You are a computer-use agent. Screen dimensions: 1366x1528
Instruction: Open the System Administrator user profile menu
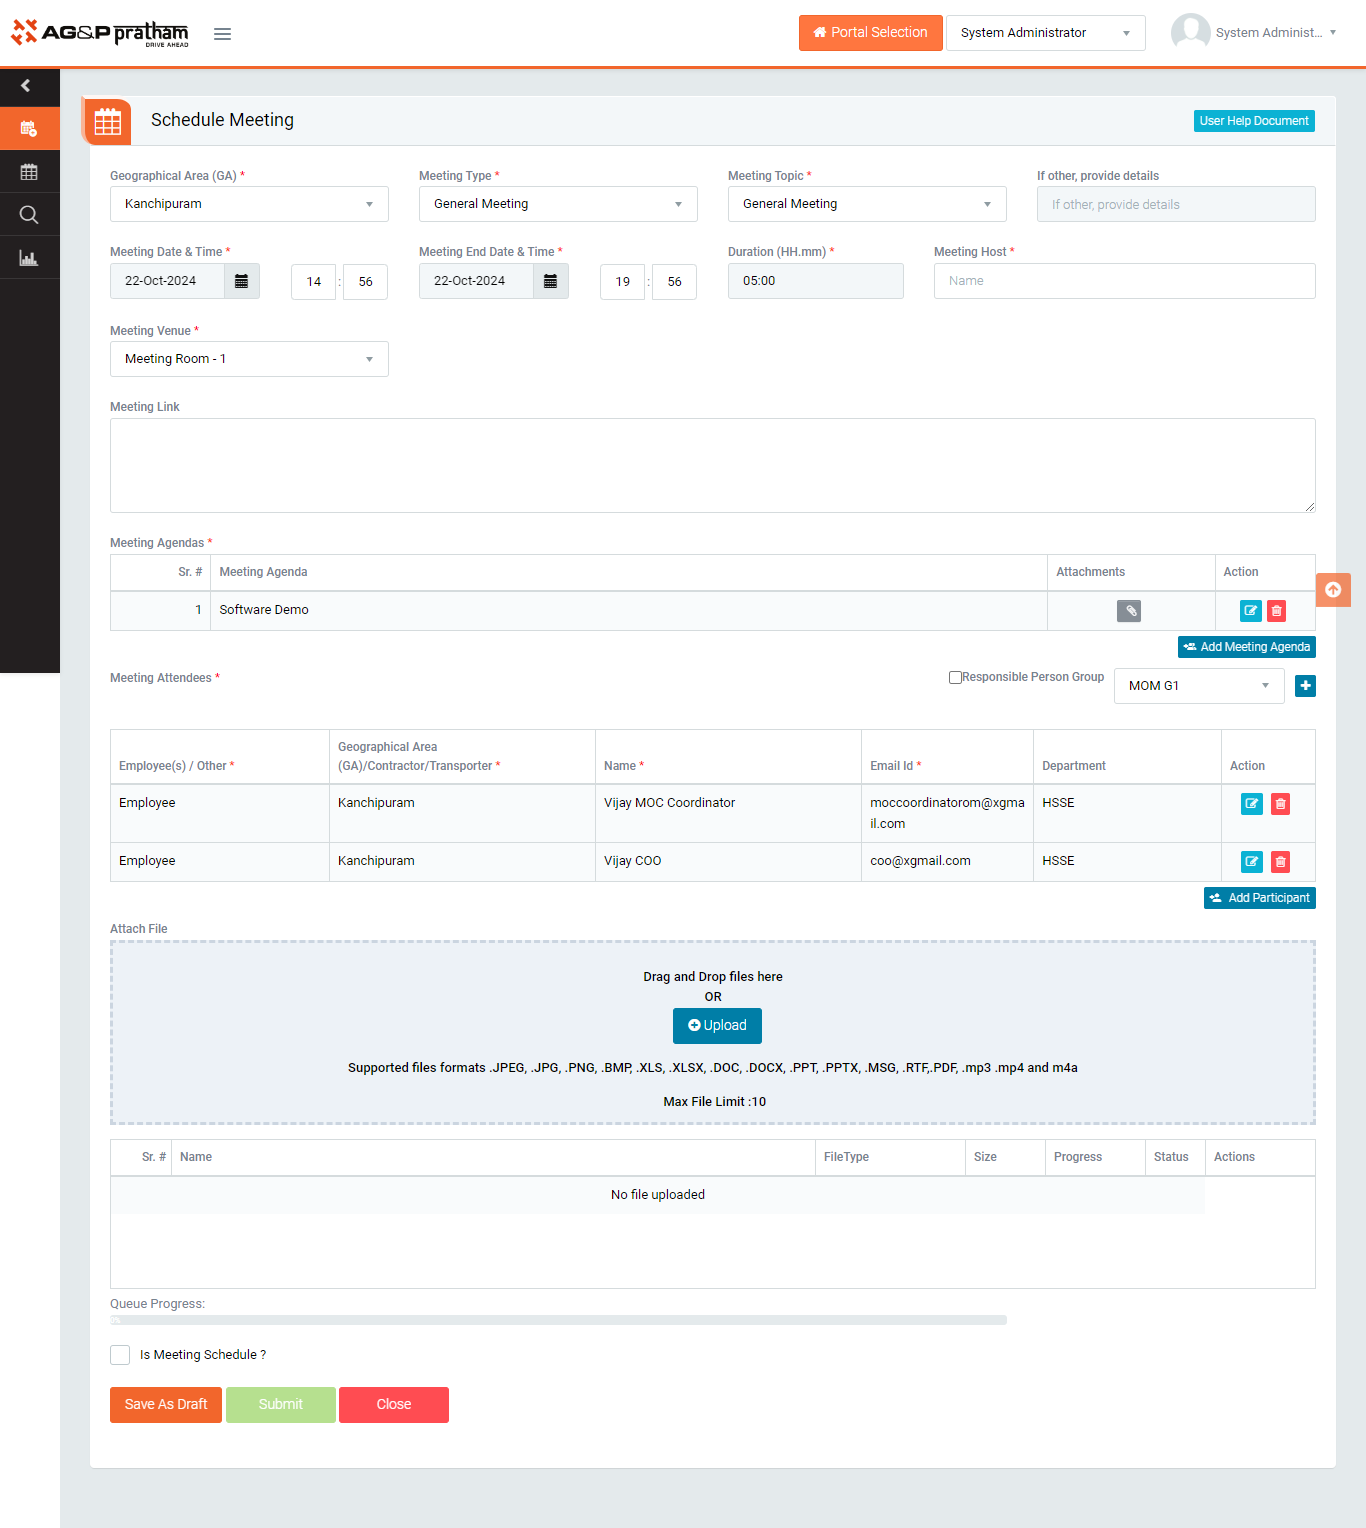[1254, 33]
